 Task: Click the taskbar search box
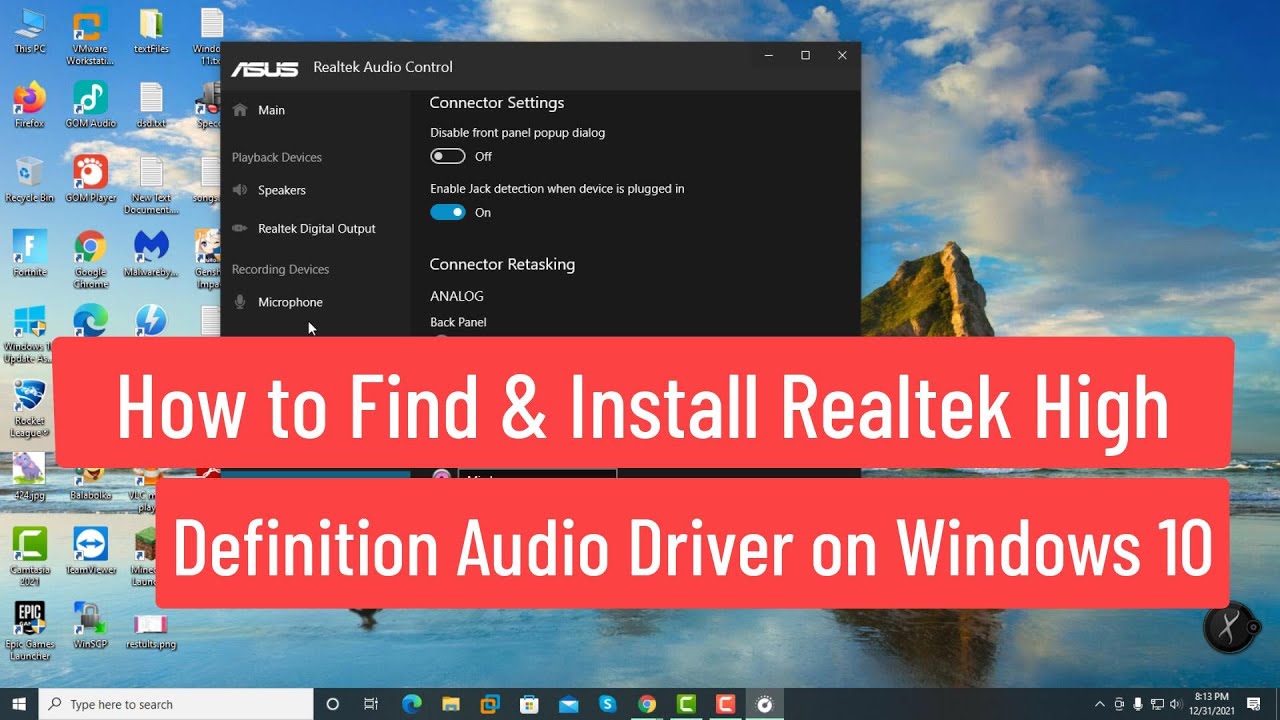pyautogui.click(x=177, y=704)
